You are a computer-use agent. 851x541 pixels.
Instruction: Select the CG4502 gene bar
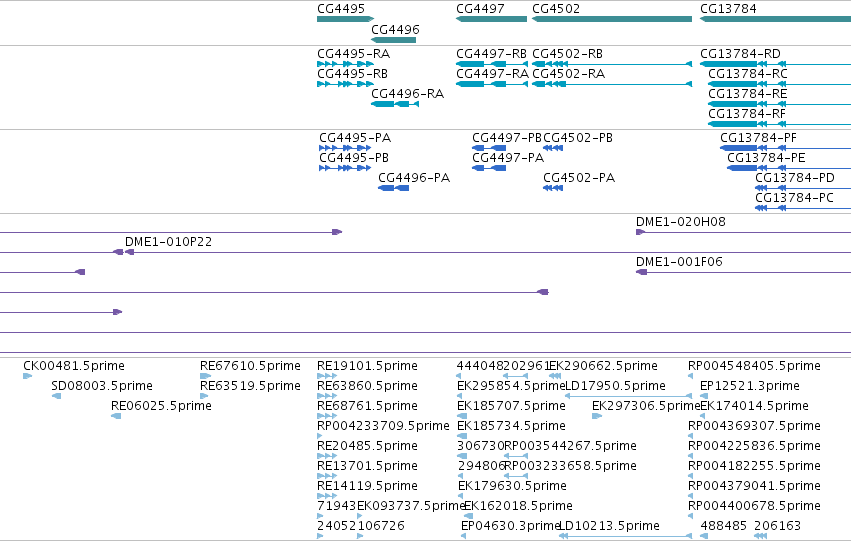tap(612, 19)
